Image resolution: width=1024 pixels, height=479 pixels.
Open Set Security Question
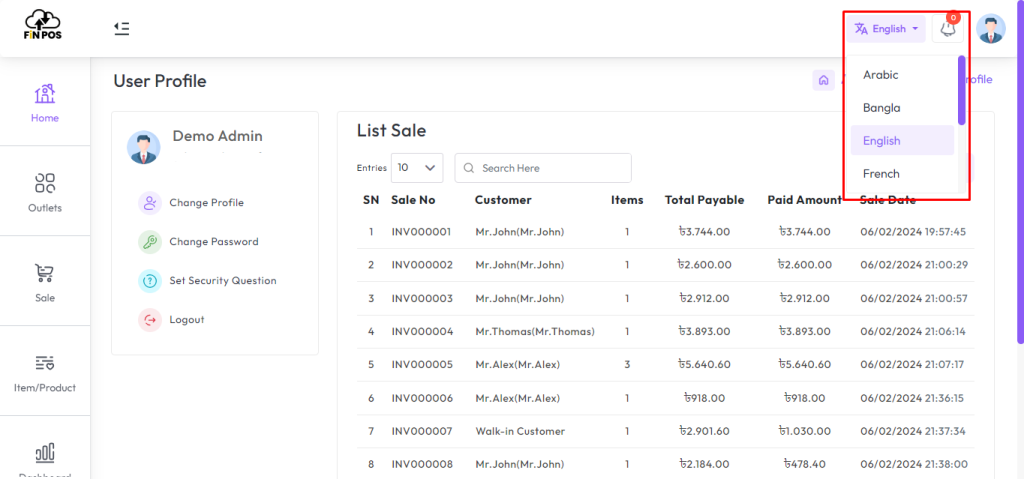tap(222, 281)
